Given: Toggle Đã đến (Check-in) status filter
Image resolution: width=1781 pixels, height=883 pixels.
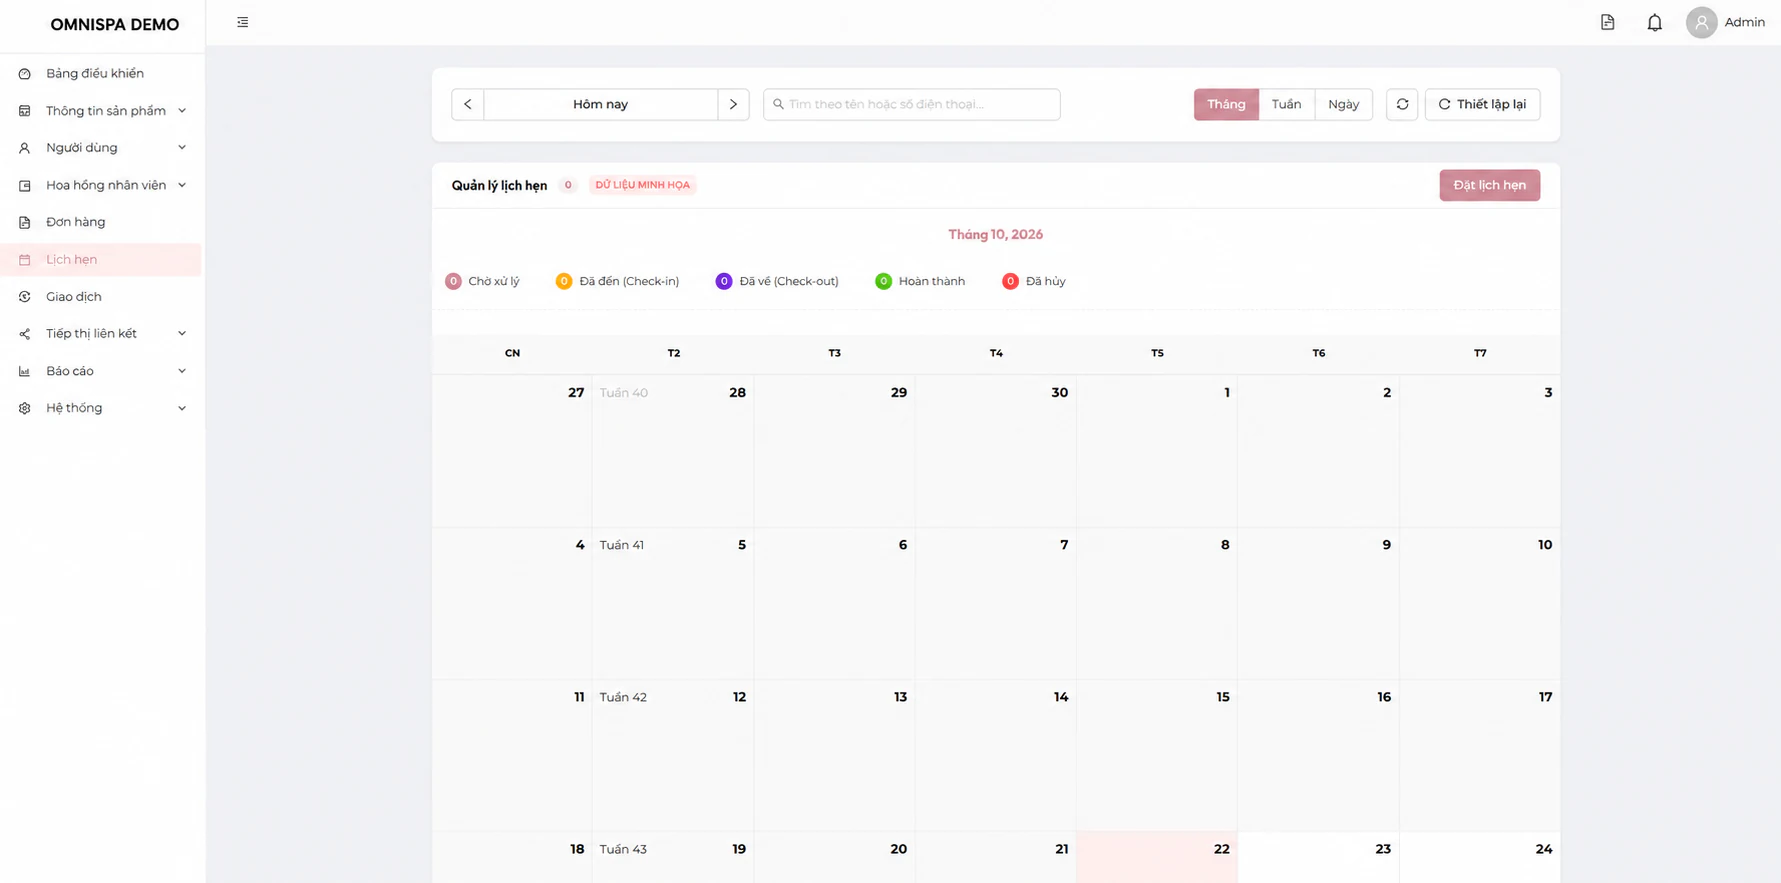Looking at the screenshot, I should 617,281.
